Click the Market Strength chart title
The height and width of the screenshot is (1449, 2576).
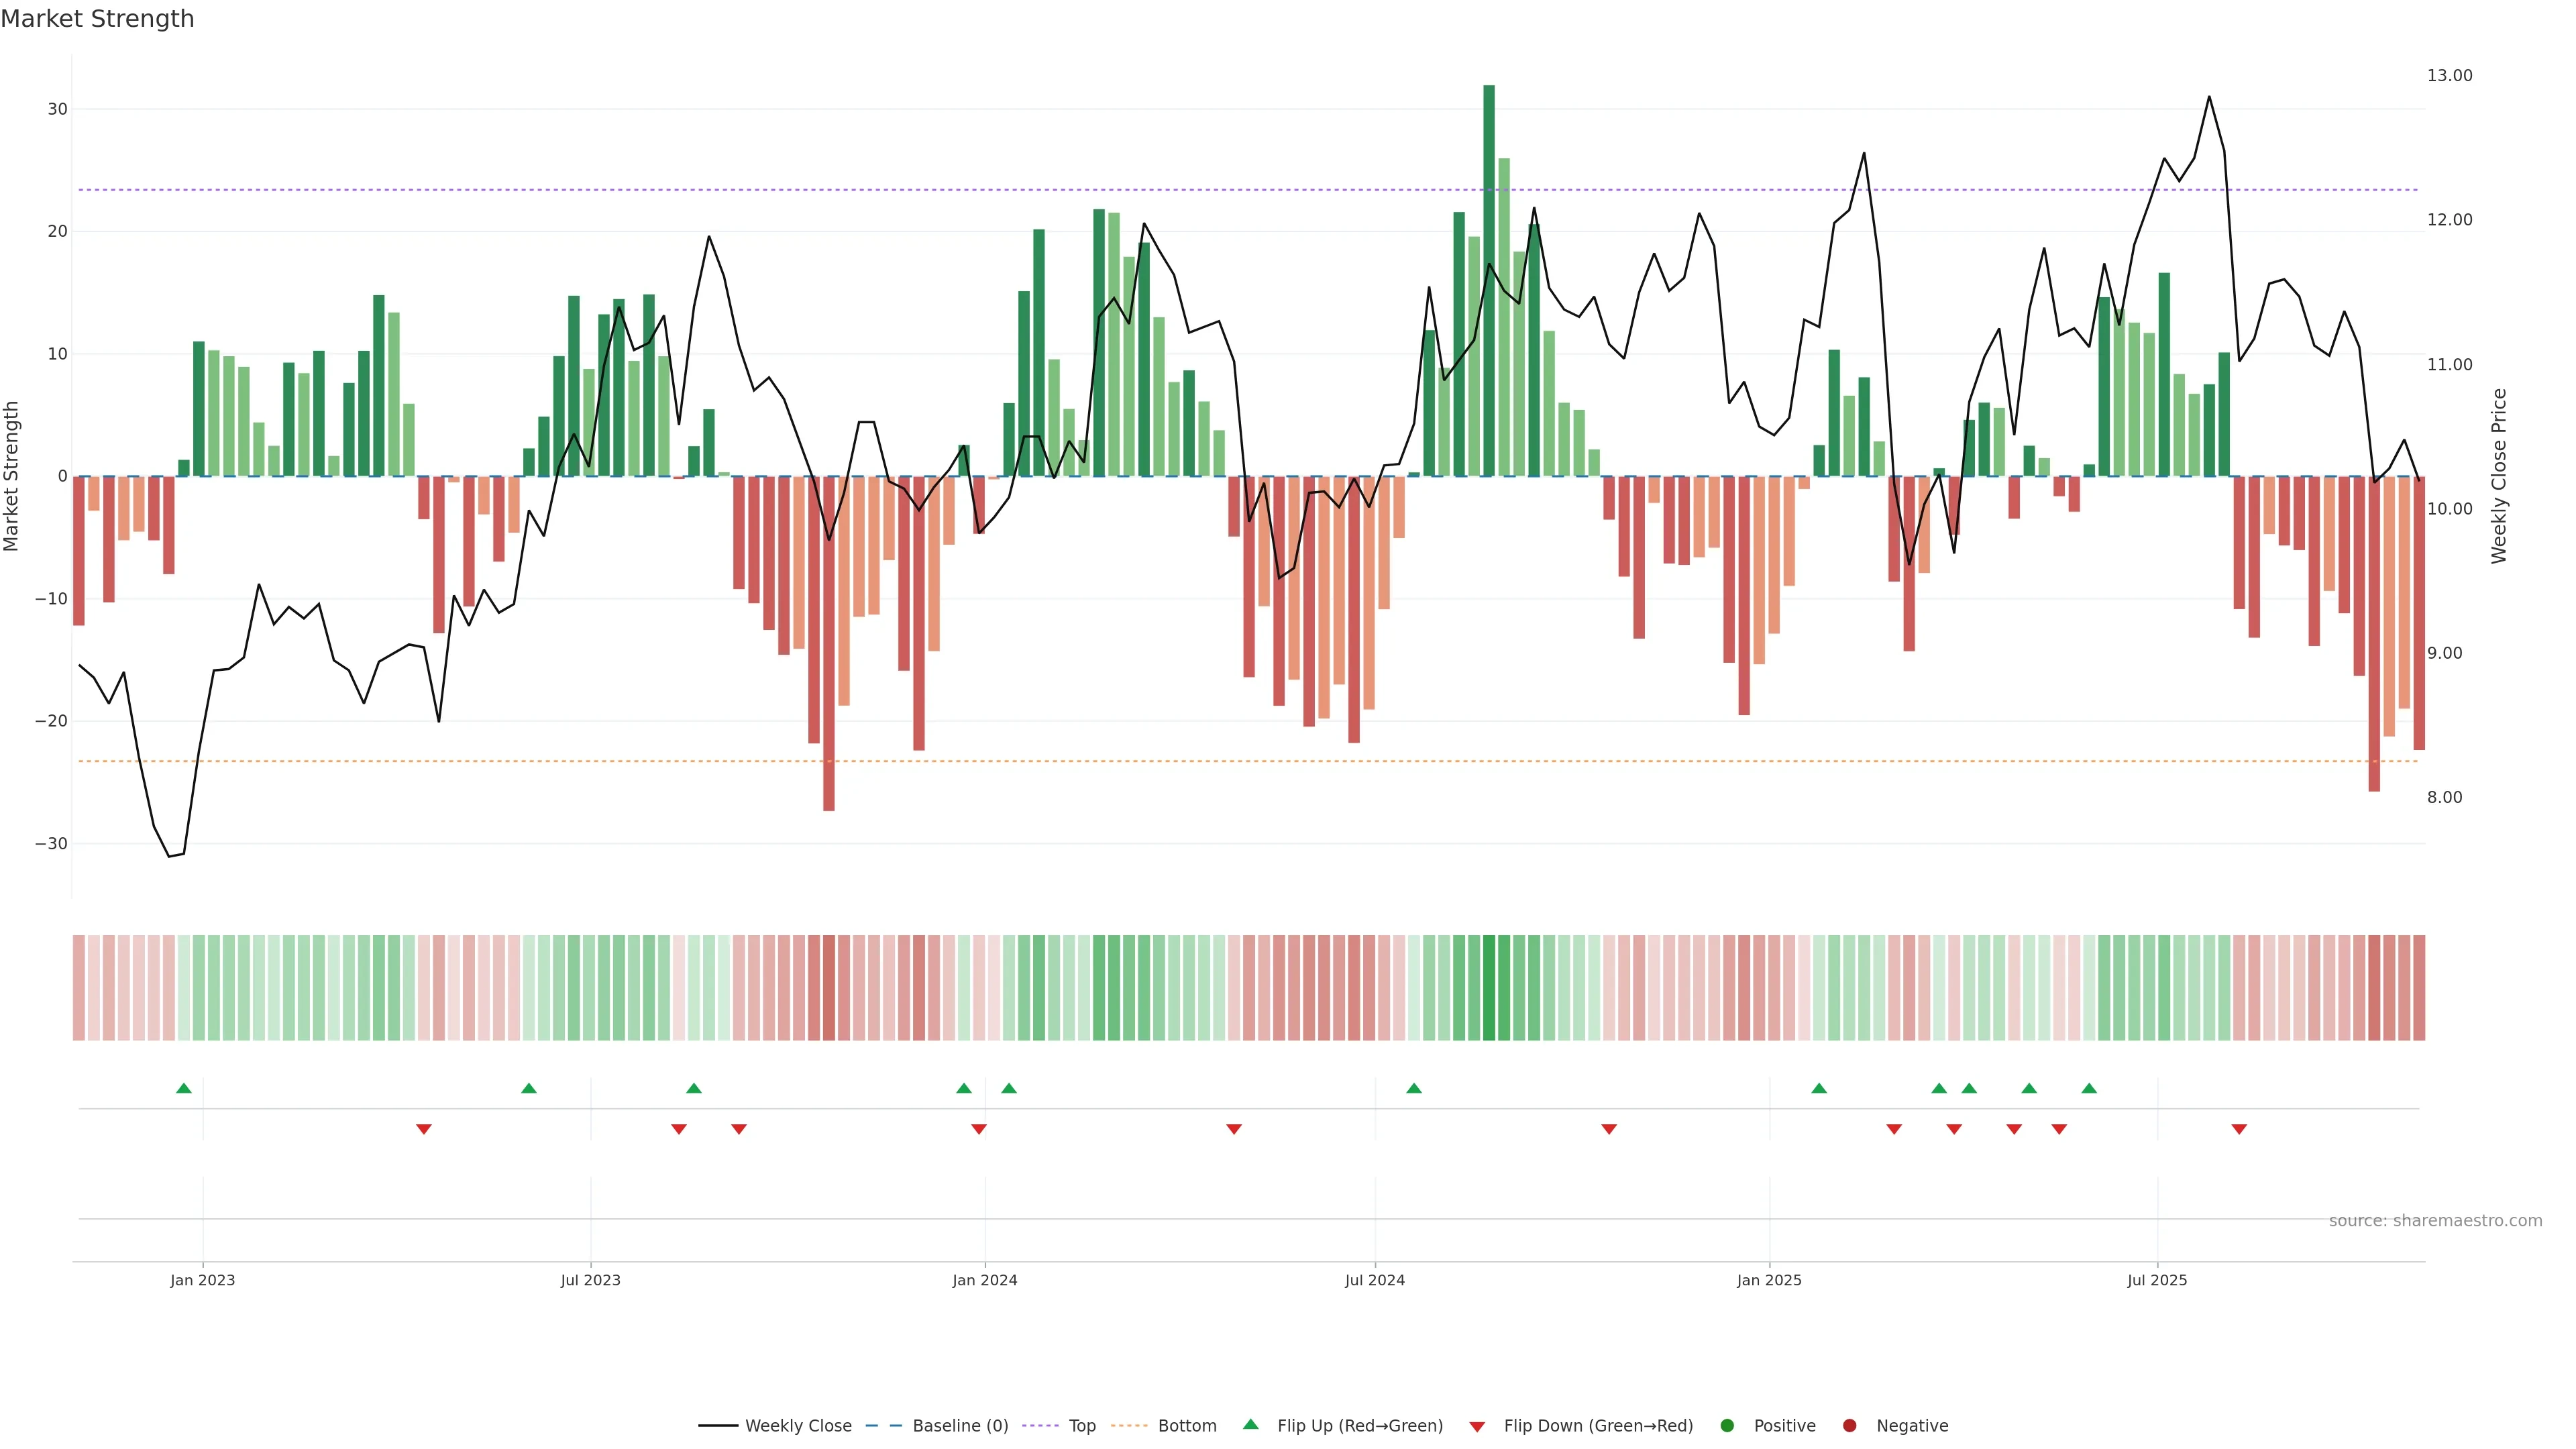(97, 19)
